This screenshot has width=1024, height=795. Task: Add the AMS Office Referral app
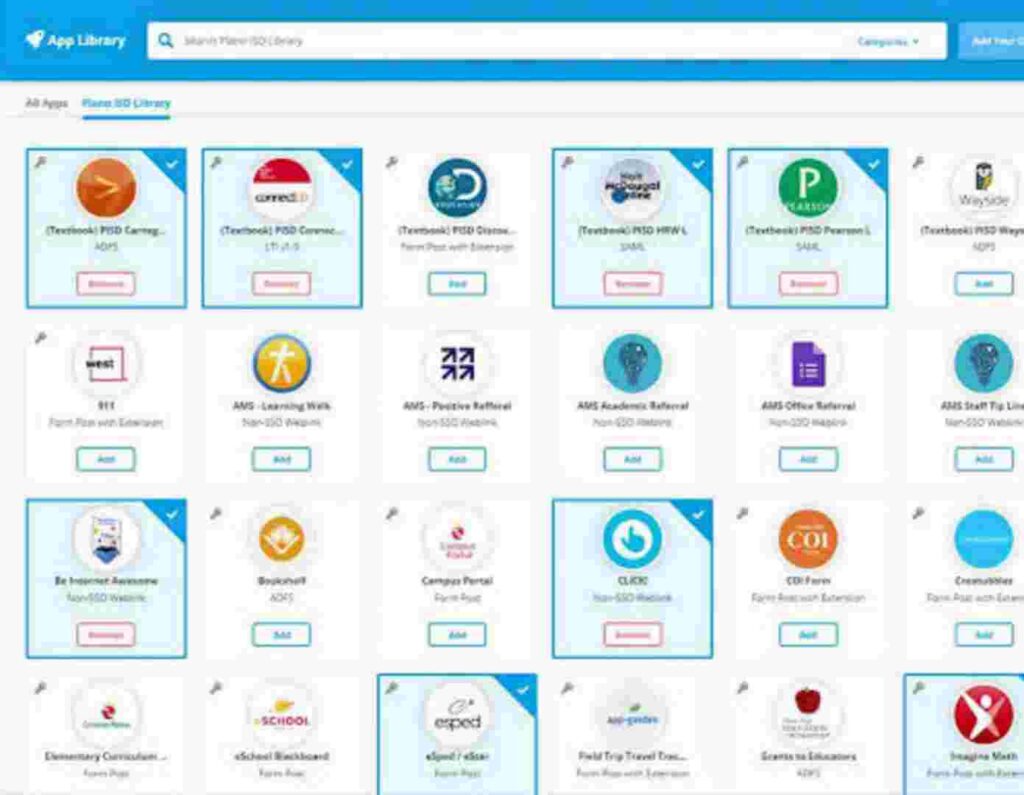point(808,459)
